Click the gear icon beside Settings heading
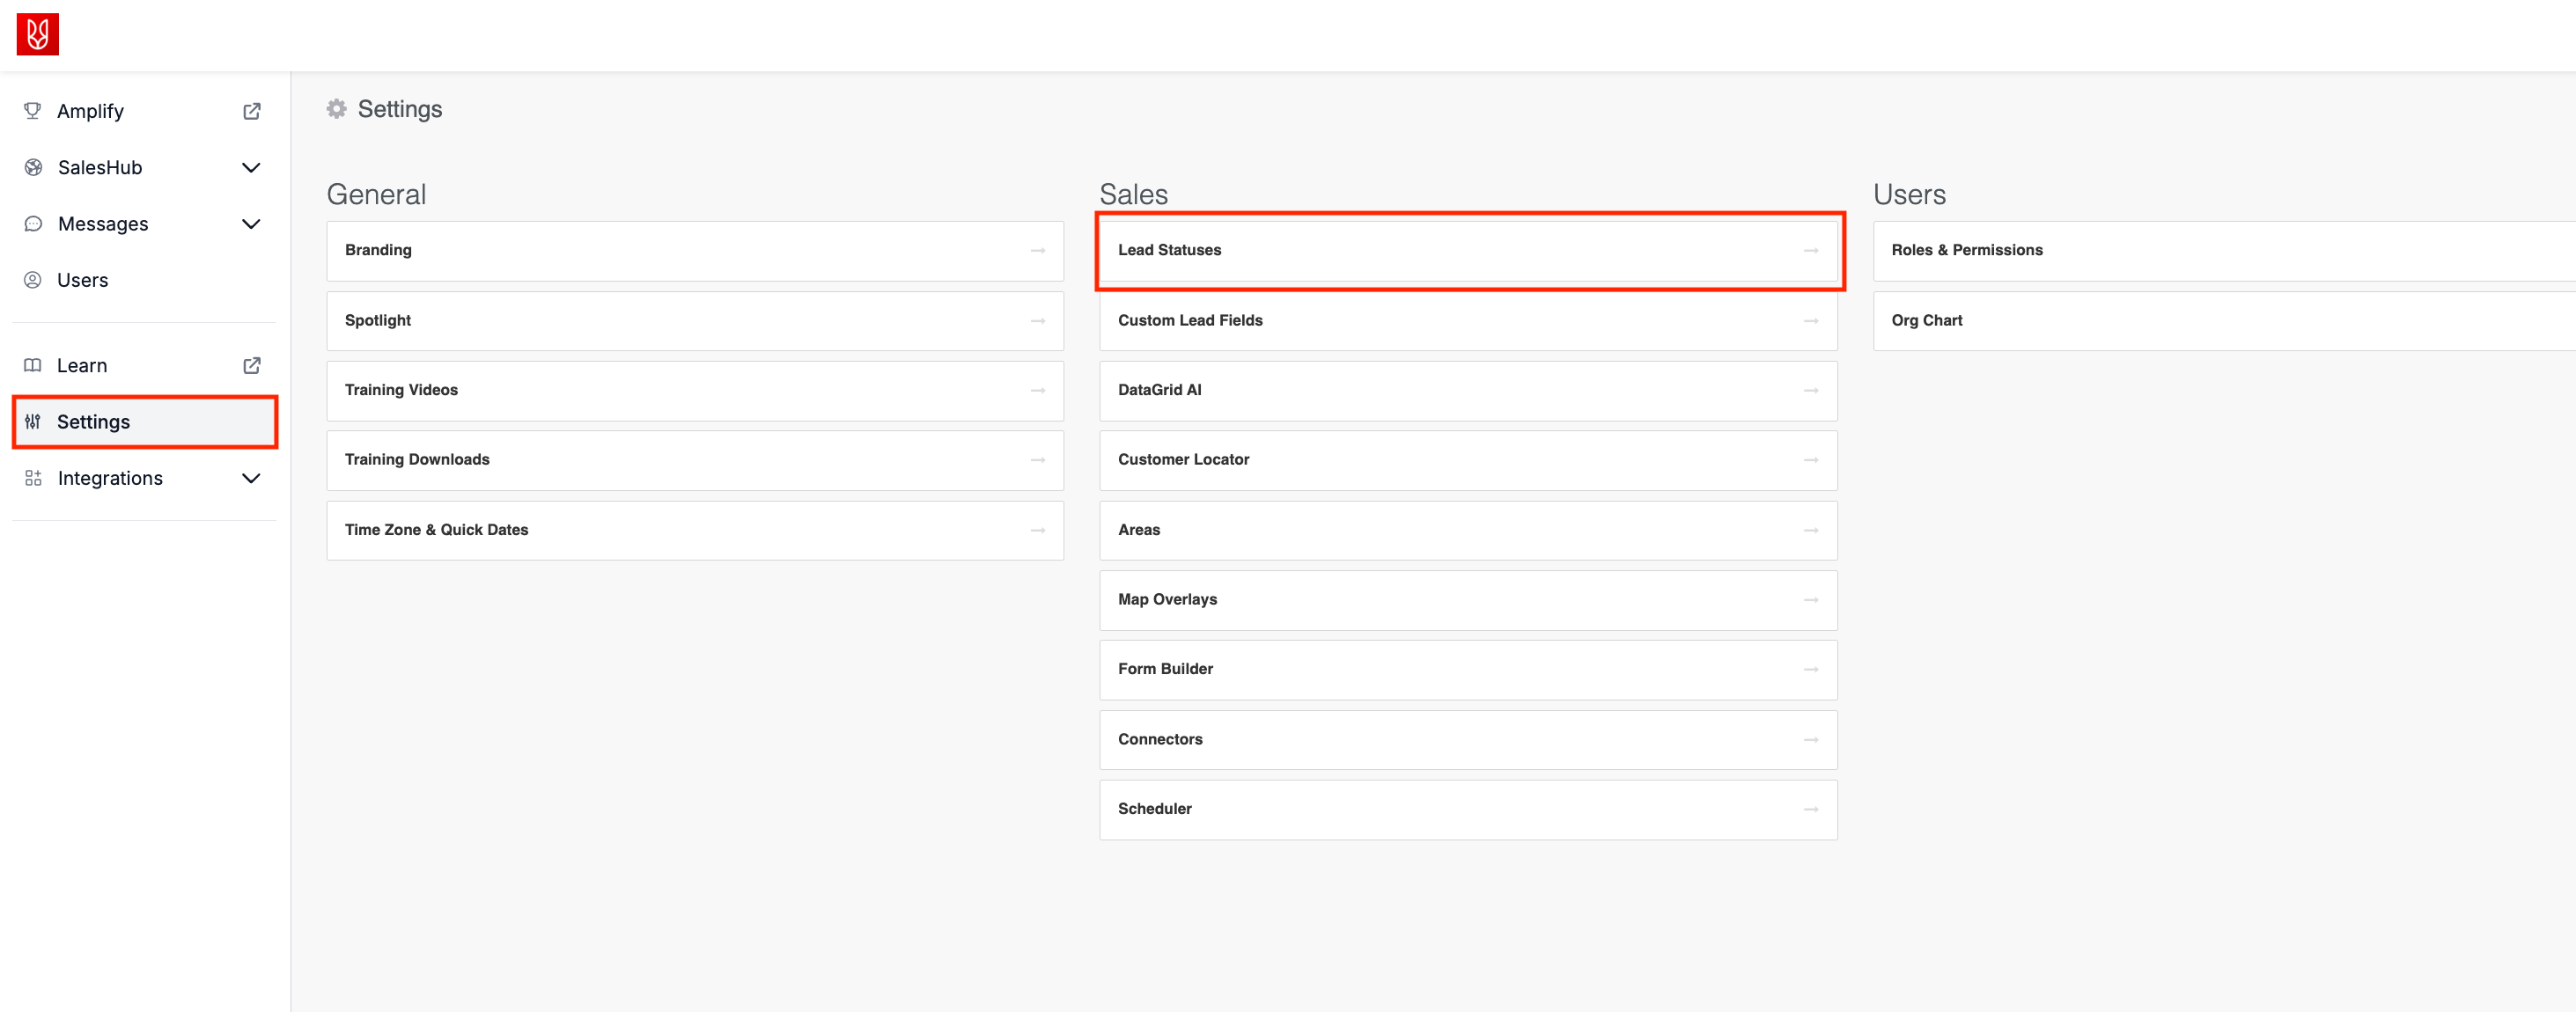The height and width of the screenshot is (1012, 2576). [x=337, y=109]
